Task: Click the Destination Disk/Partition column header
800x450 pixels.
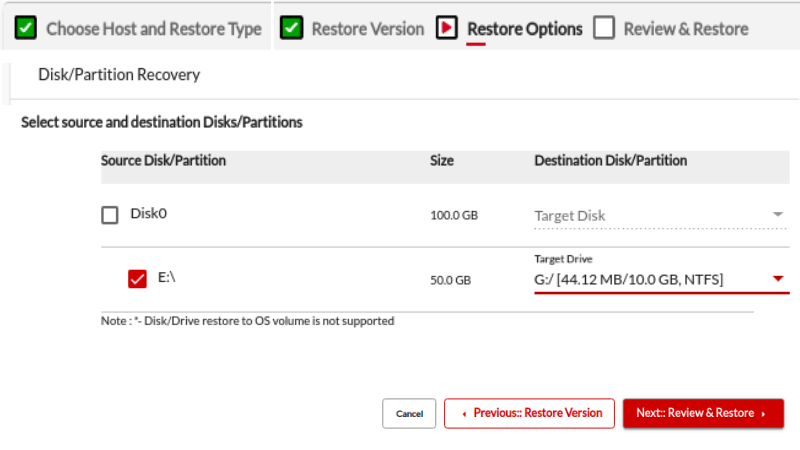Action: 610,160
